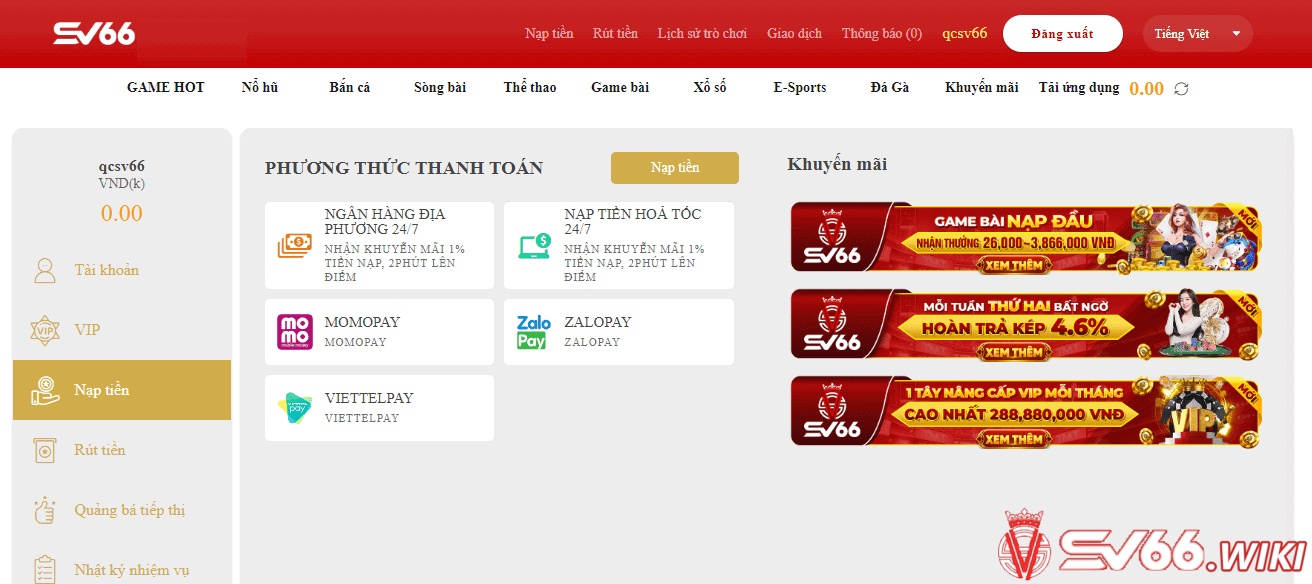
Task: Open Tải ứng dụng in navigation
Action: pos(1079,88)
